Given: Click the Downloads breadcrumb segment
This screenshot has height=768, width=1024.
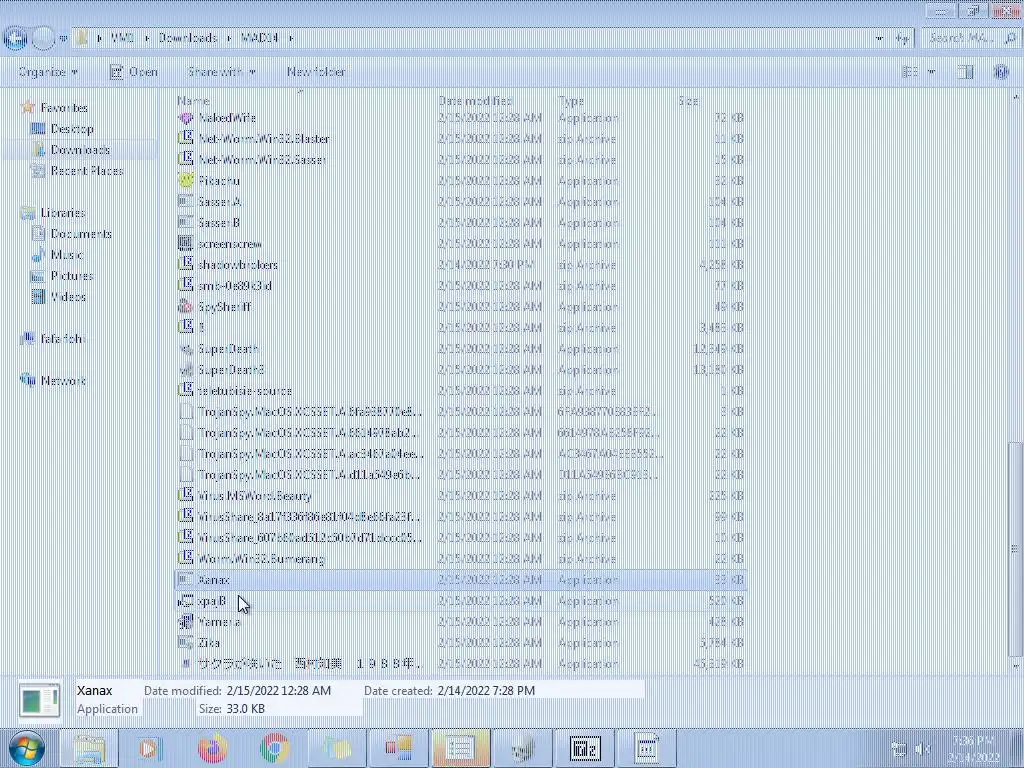Looking at the screenshot, I should click(x=188, y=39).
